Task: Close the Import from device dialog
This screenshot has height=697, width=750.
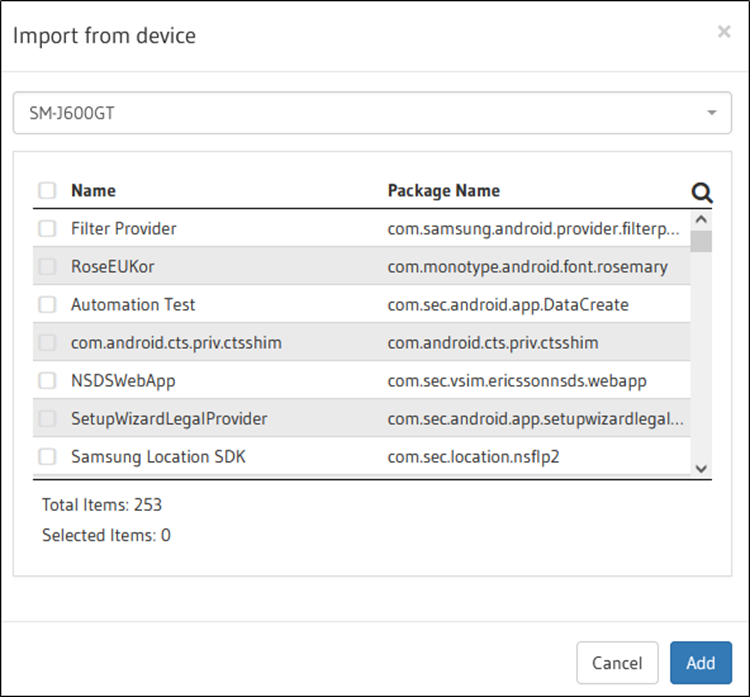Action: (724, 32)
